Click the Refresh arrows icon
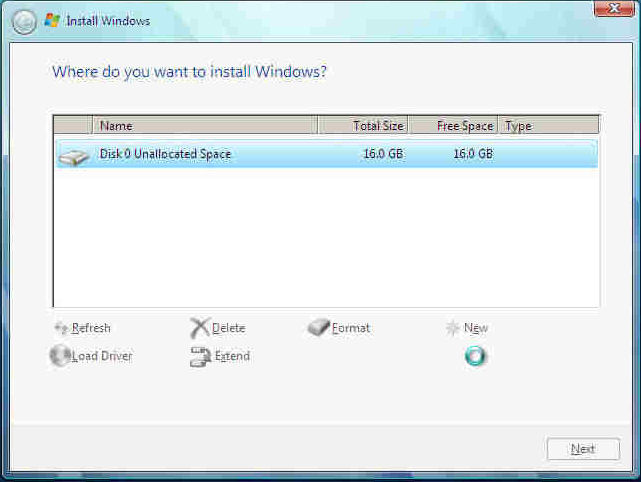Image resolution: width=641 pixels, height=482 pixels. pyautogui.click(x=61, y=328)
